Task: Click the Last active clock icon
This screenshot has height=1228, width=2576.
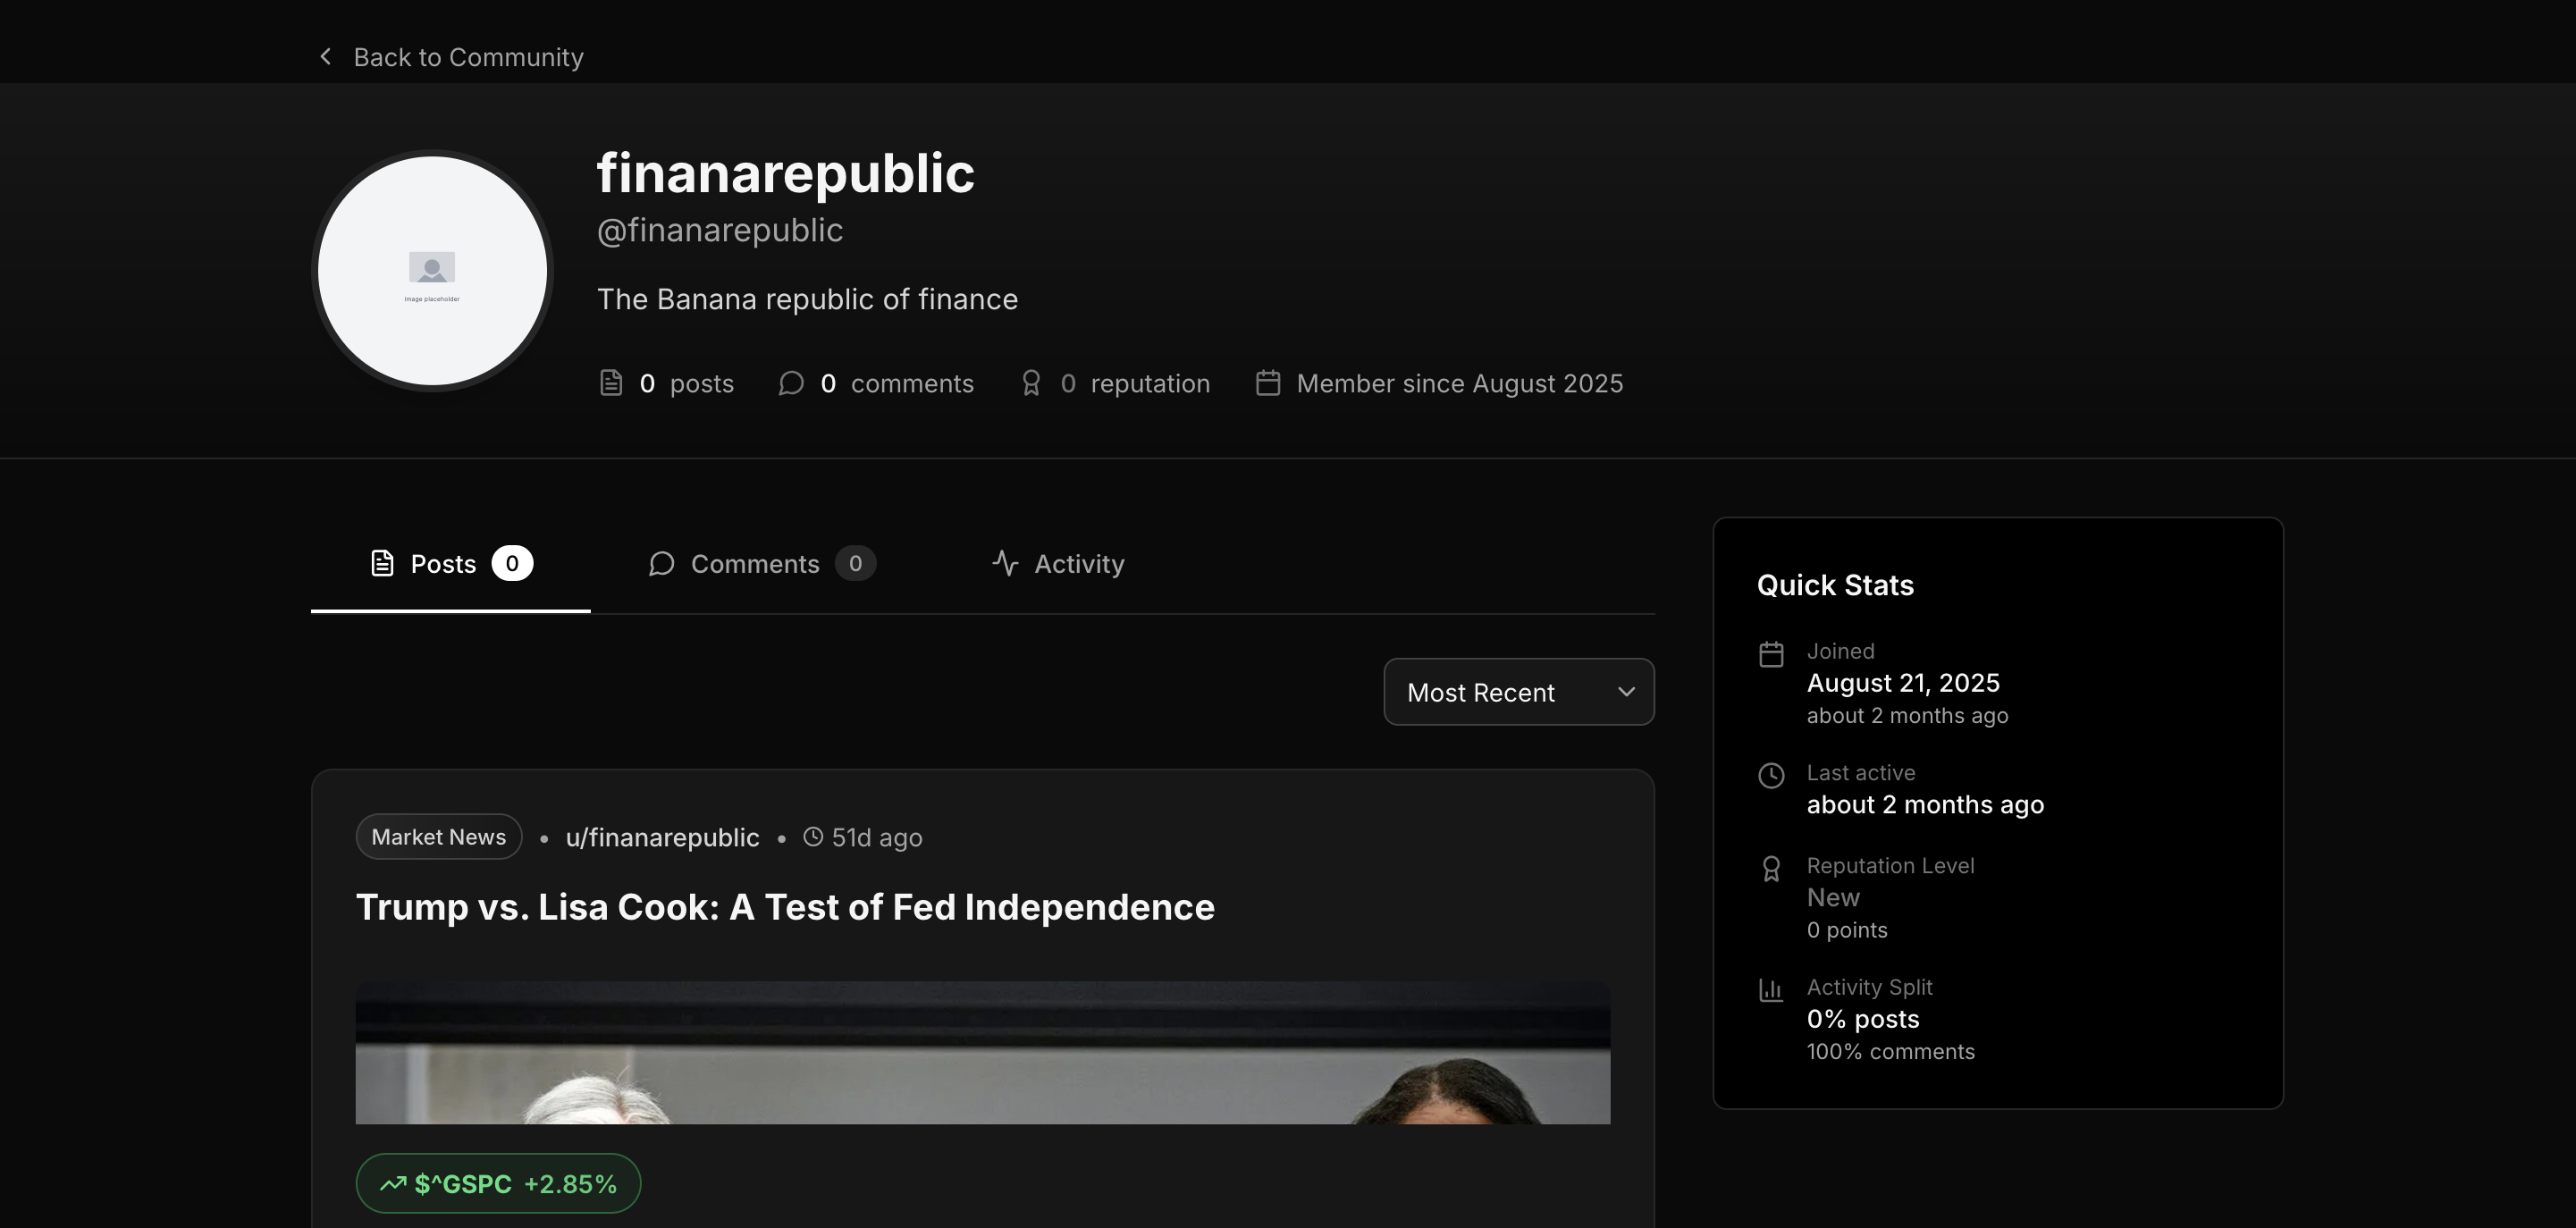Action: pos(1770,776)
